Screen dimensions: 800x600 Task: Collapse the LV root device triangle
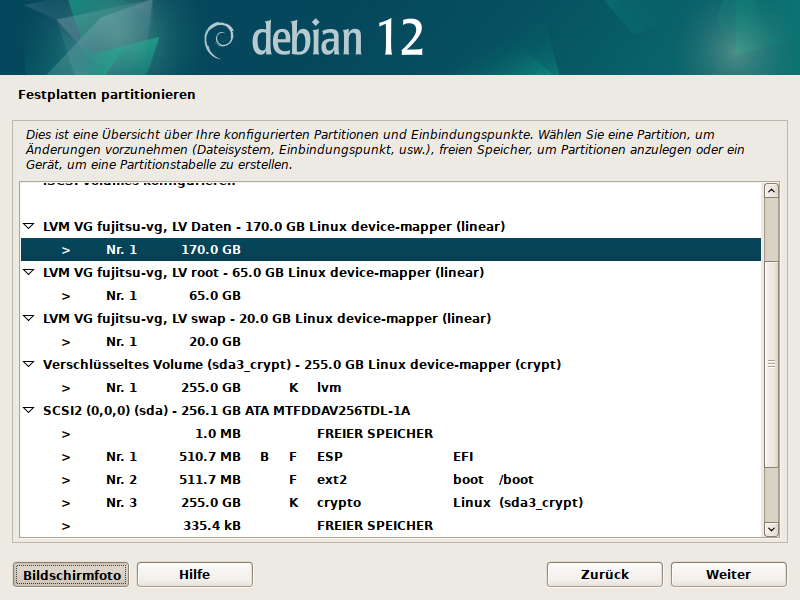[28, 273]
